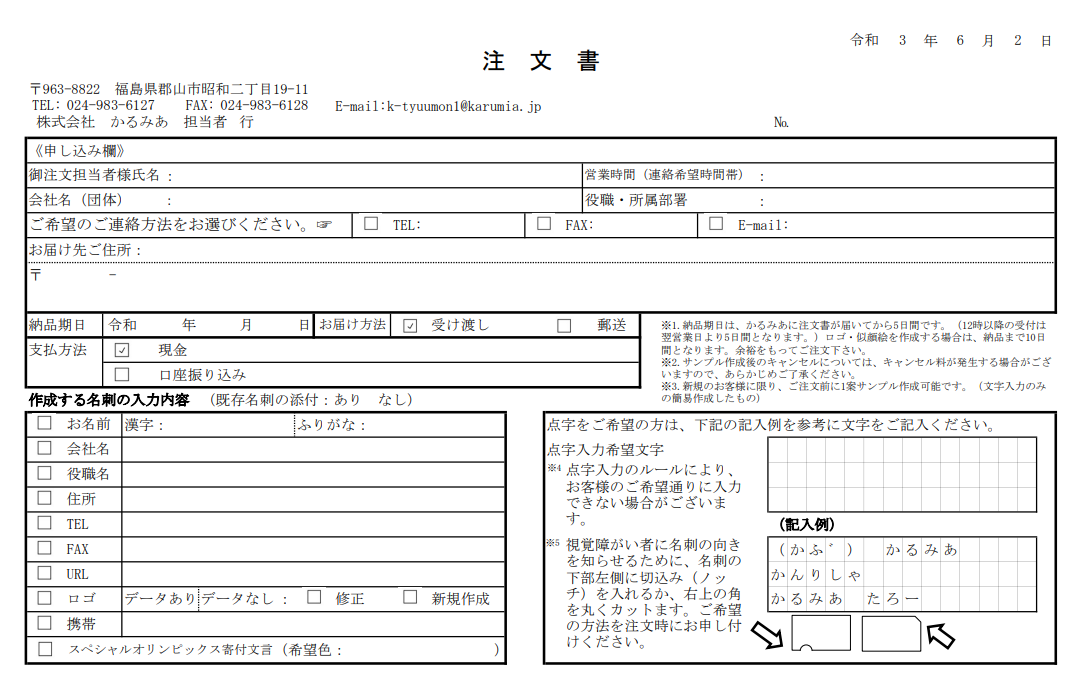
Task: Click the TEL: 024-983-6127 text
Action: point(93,105)
